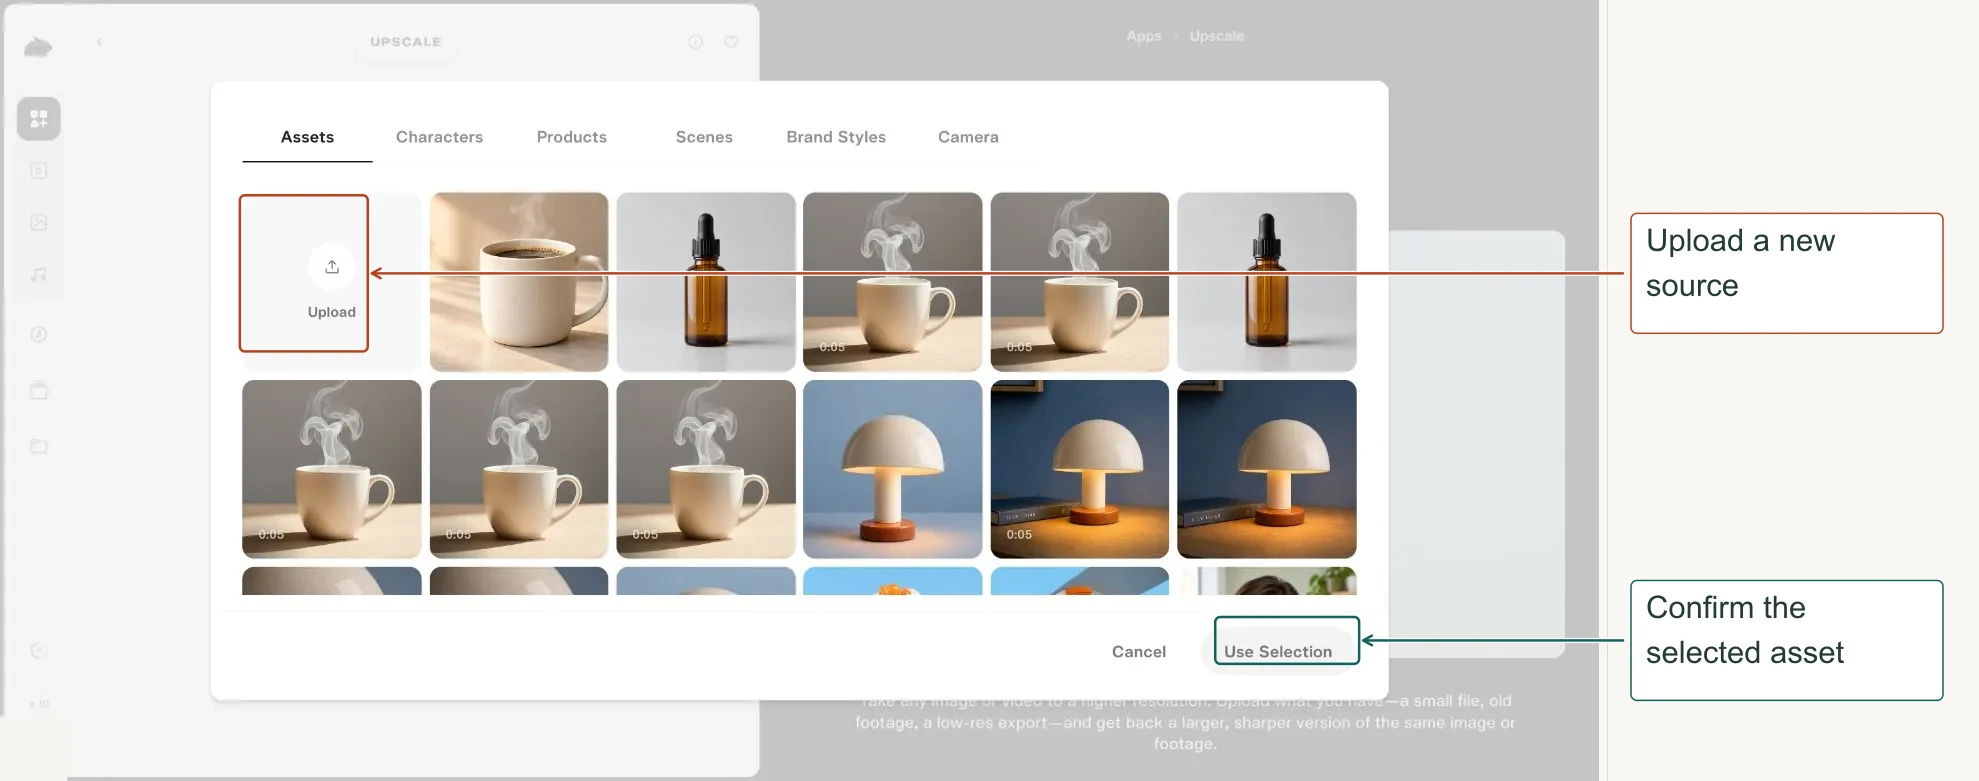Click the circular credits icon above +10
Image resolution: width=1979 pixels, height=781 pixels.
pos(39,651)
